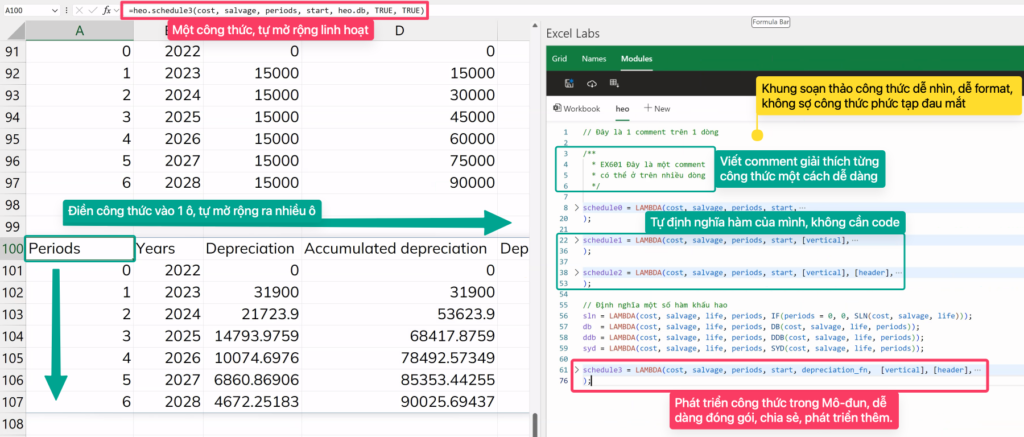Click the New module button
Image resolution: width=1024 pixels, height=437 pixels.
(x=657, y=108)
